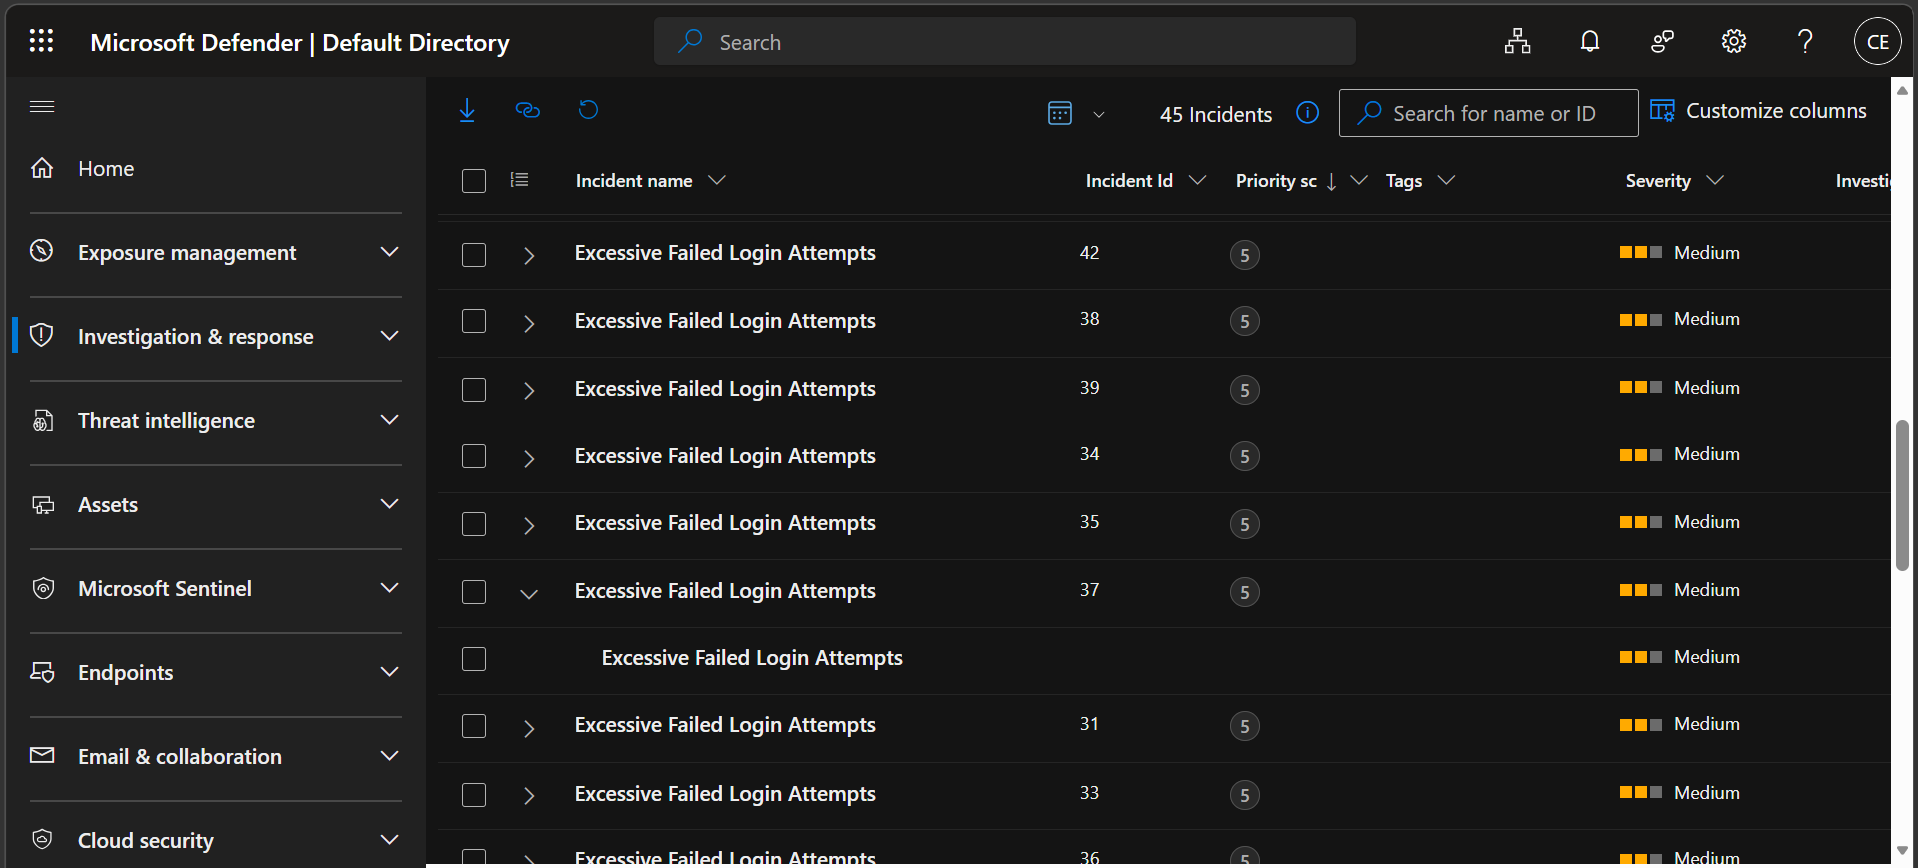Check the box for incident 34
Screen dimensions: 1918x868
pos(474,456)
